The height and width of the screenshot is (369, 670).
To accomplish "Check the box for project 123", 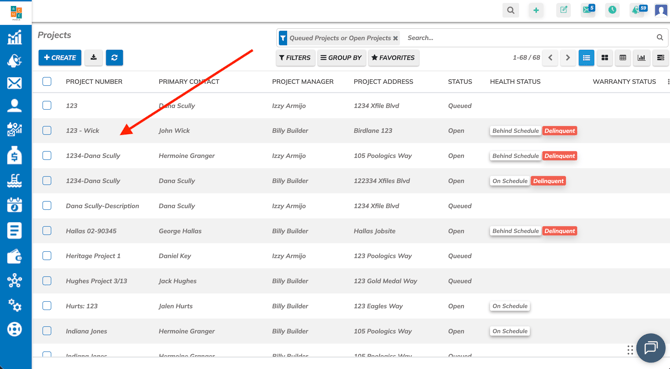I will (47, 105).
